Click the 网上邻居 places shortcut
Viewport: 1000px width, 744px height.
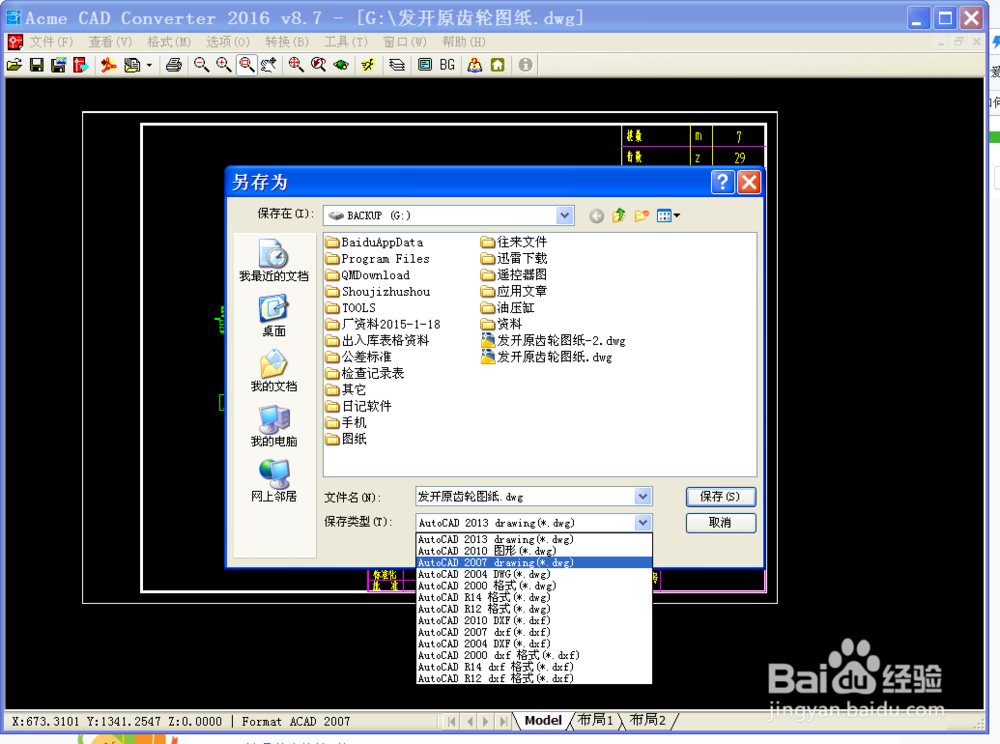pos(274,481)
